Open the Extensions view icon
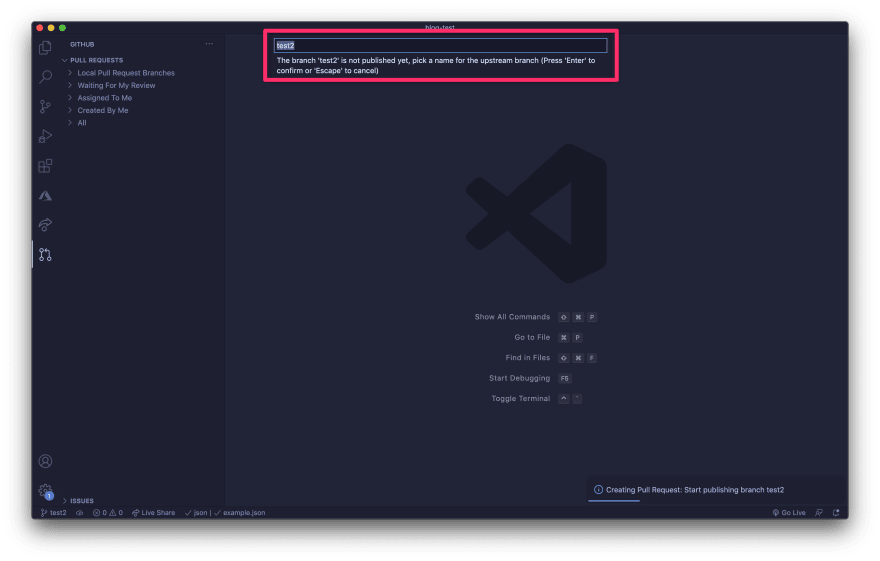The image size is (880, 561). click(x=45, y=166)
